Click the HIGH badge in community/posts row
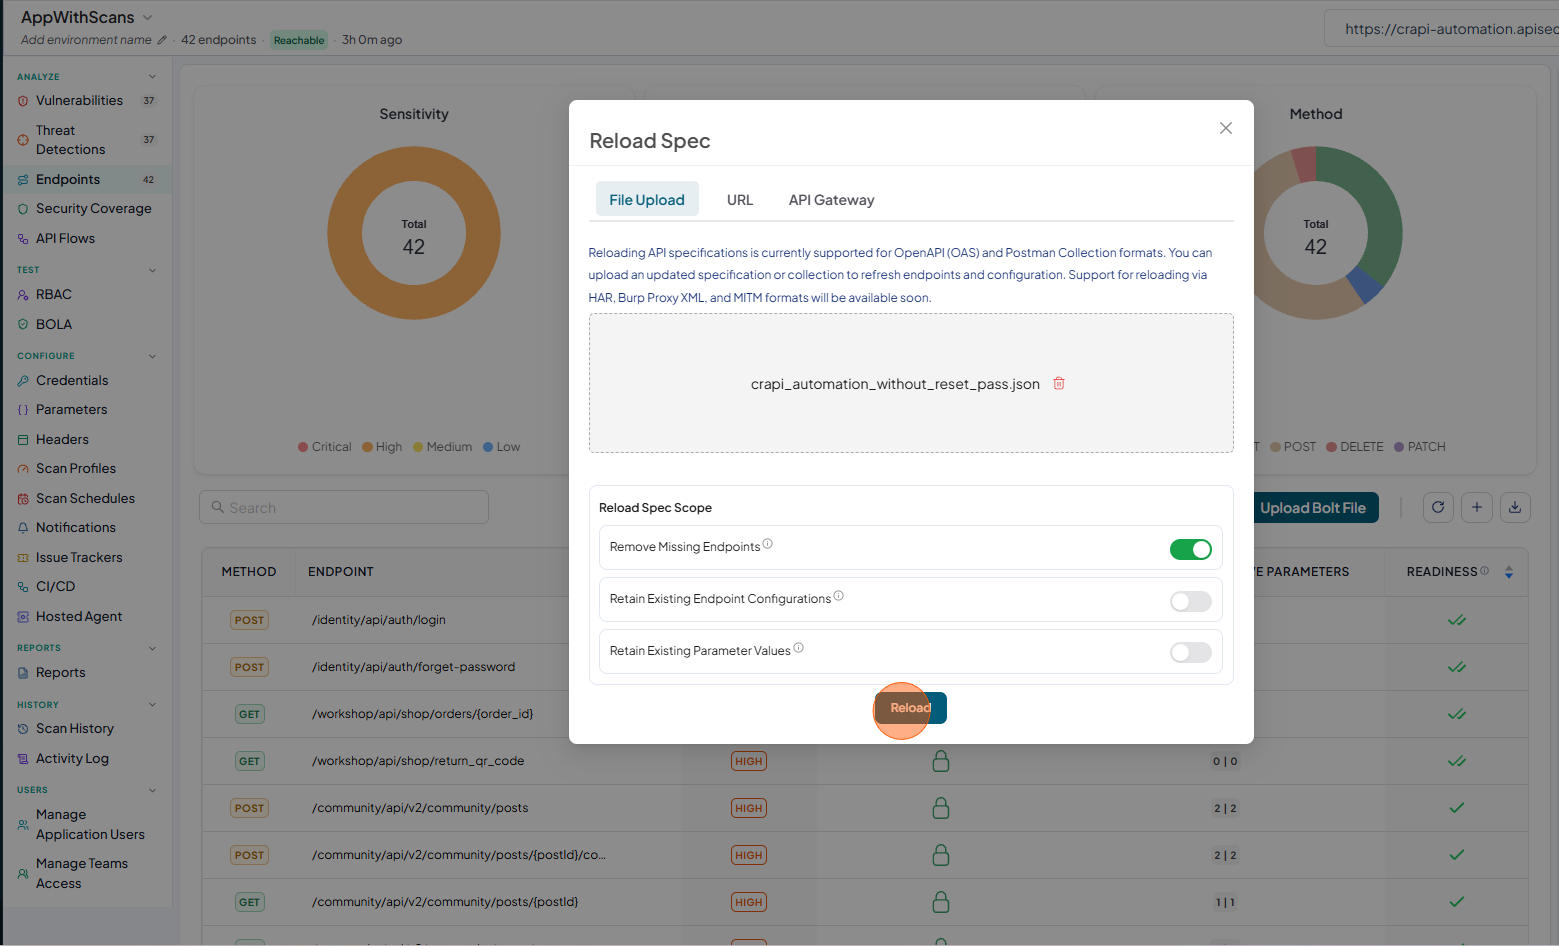This screenshot has width=1559, height=946. coord(749,808)
